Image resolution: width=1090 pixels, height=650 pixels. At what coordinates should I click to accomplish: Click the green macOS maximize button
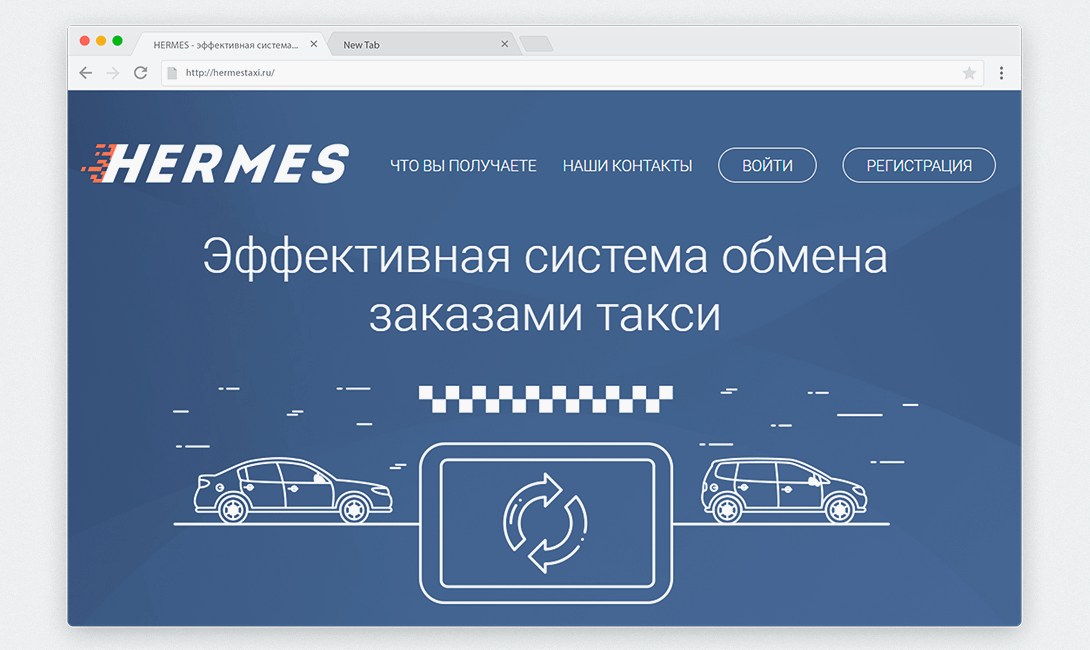tap(117, 41)
